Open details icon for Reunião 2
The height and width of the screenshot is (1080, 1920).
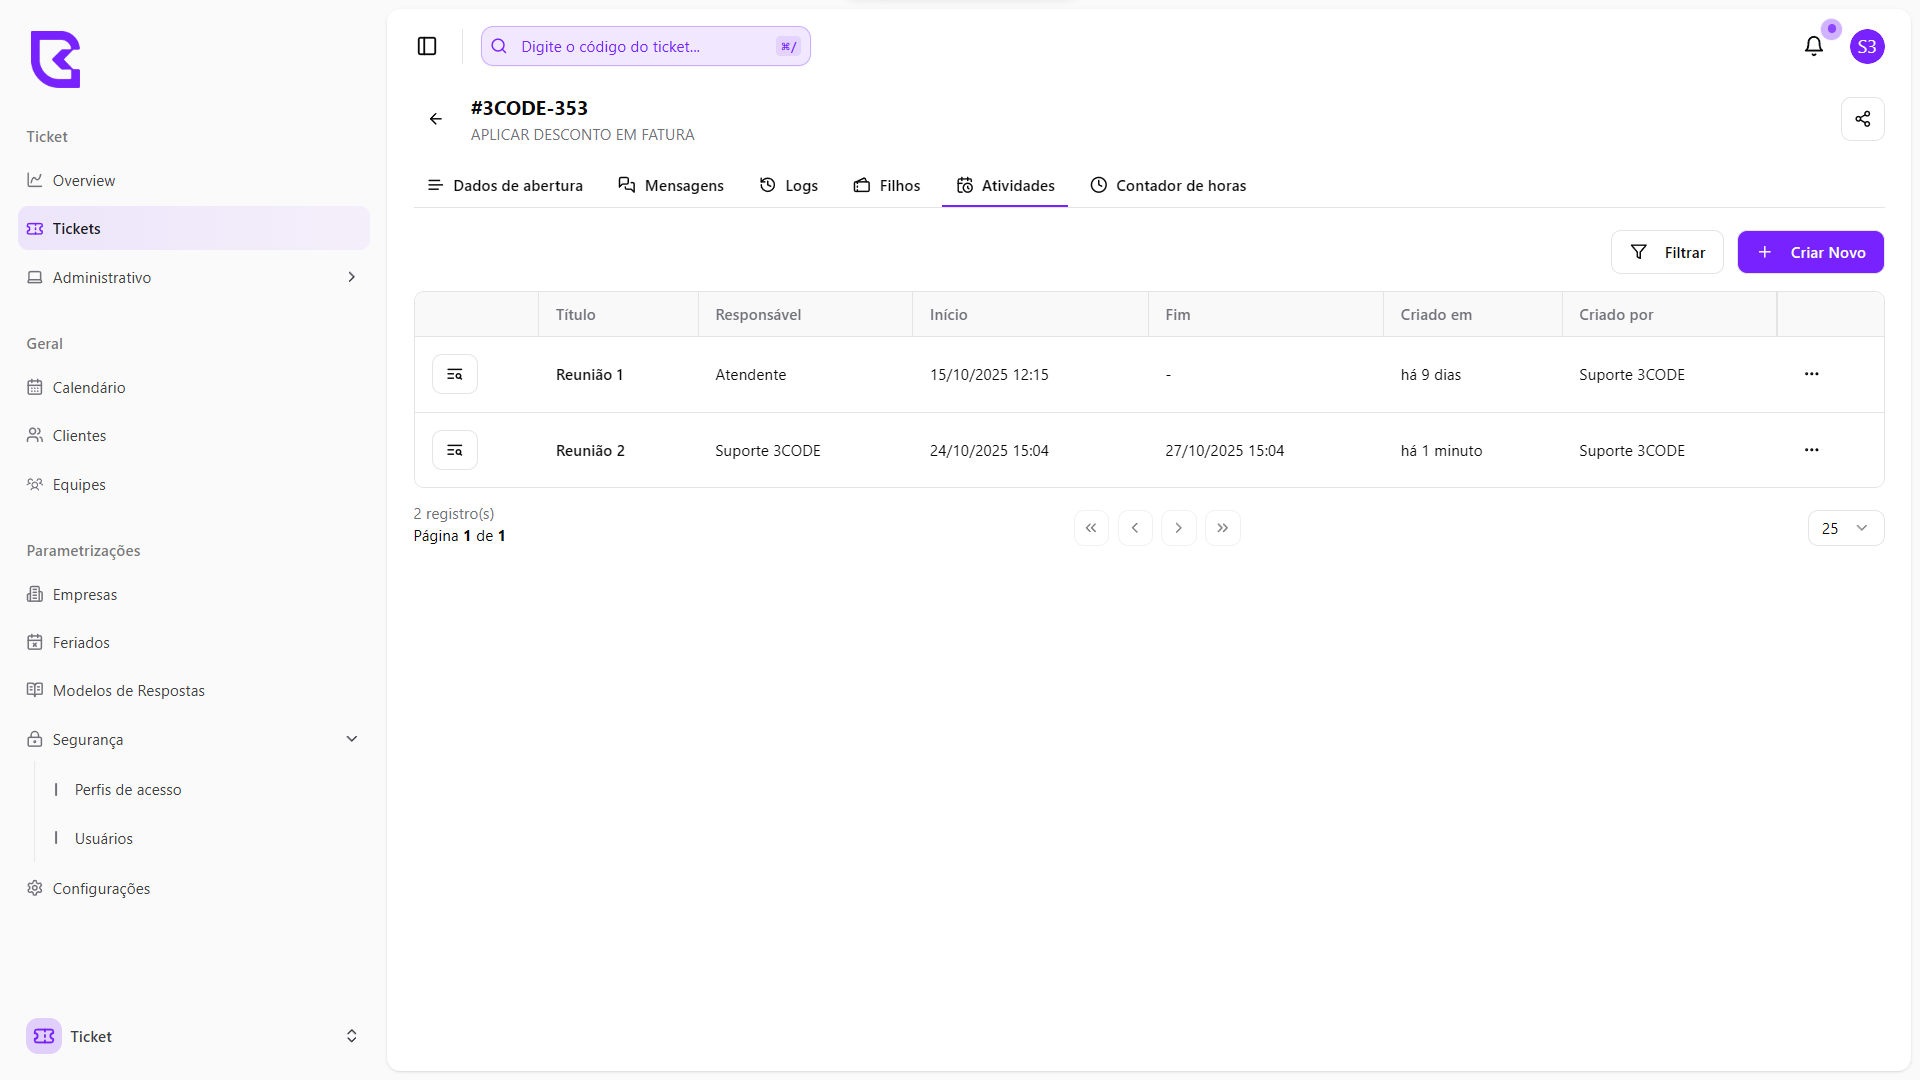(454, 450)
